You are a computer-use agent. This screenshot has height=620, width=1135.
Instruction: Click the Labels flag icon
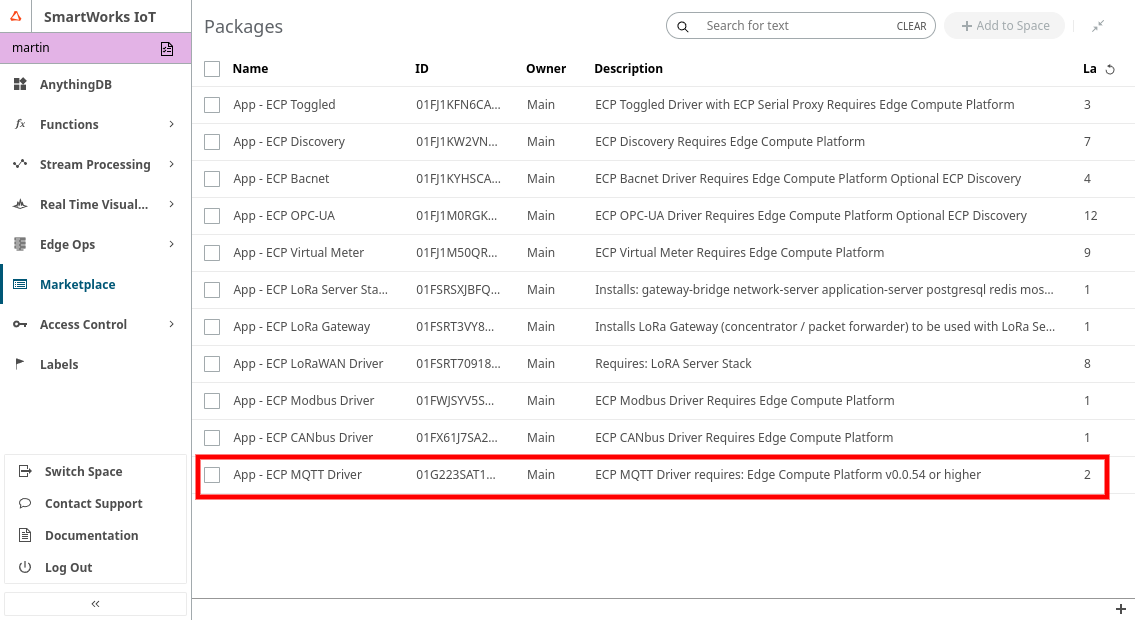(x=20, y=364)
